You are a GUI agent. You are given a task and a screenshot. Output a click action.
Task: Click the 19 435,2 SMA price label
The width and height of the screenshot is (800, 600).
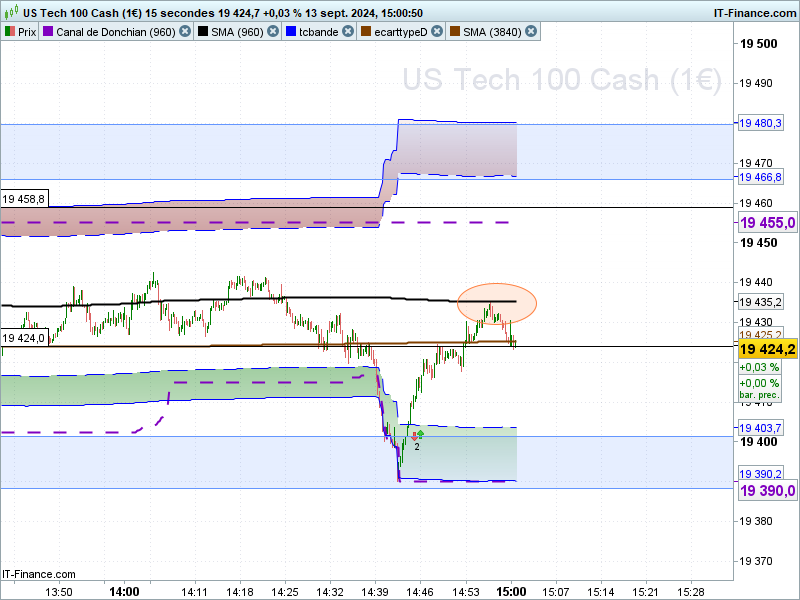760,302
